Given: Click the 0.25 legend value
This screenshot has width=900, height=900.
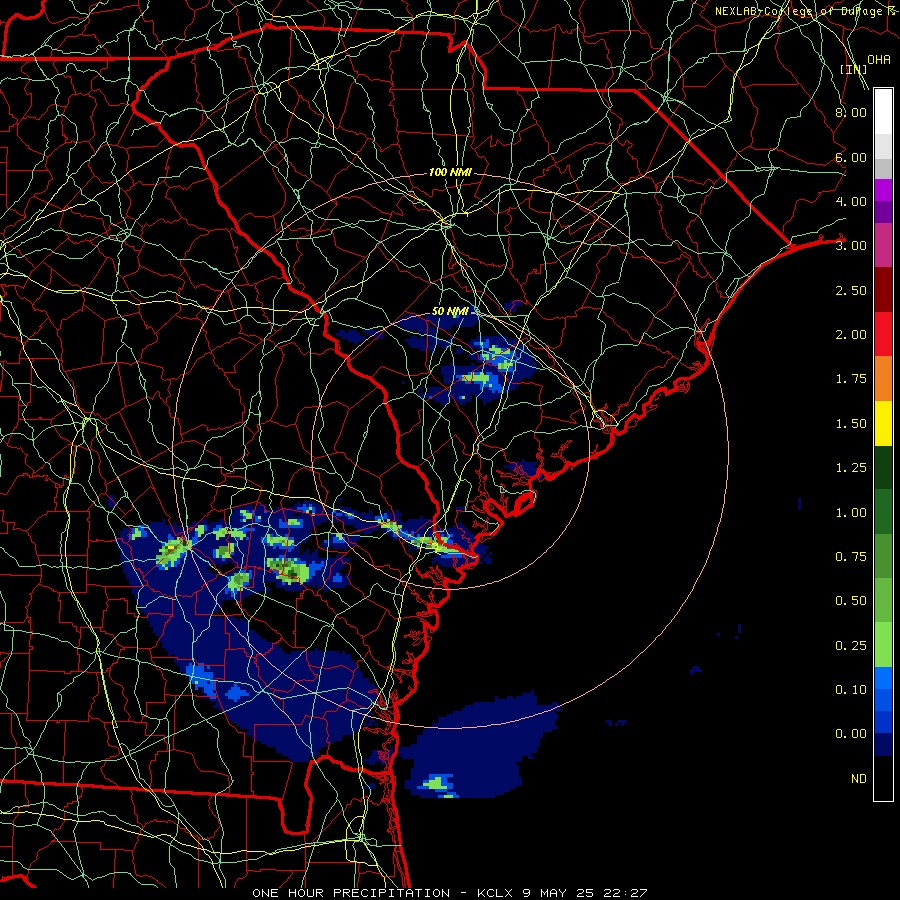Looking at the screenshot, I should click(x=851, y=646).
